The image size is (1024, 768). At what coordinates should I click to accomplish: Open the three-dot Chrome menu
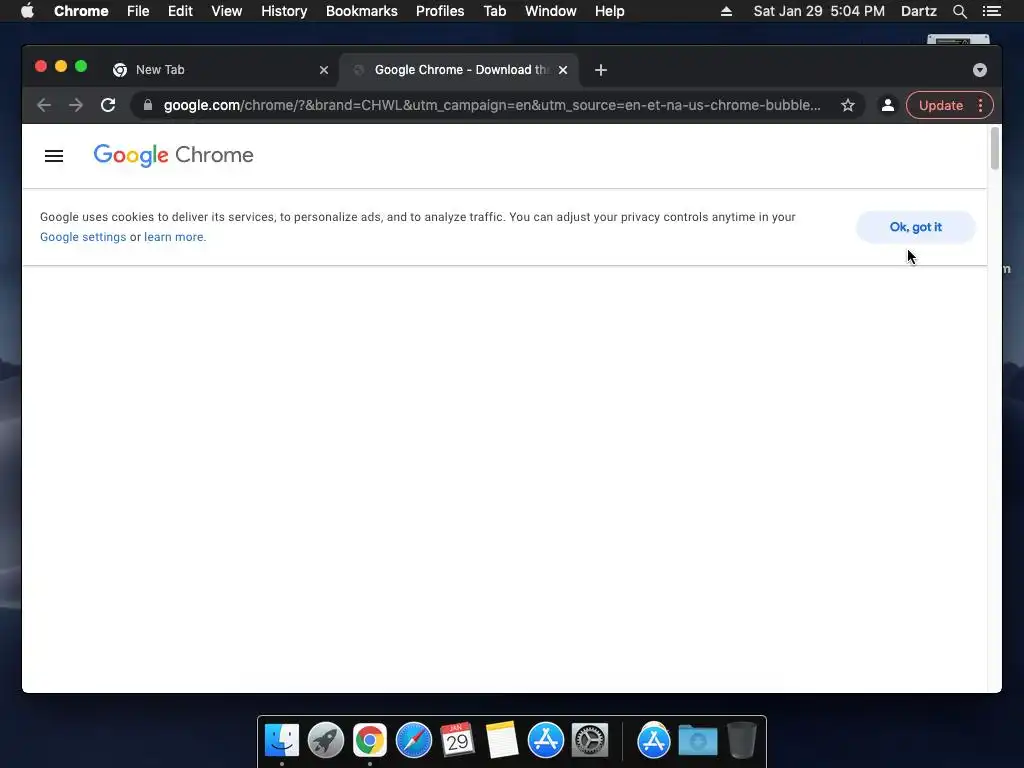tap(980, 105)
